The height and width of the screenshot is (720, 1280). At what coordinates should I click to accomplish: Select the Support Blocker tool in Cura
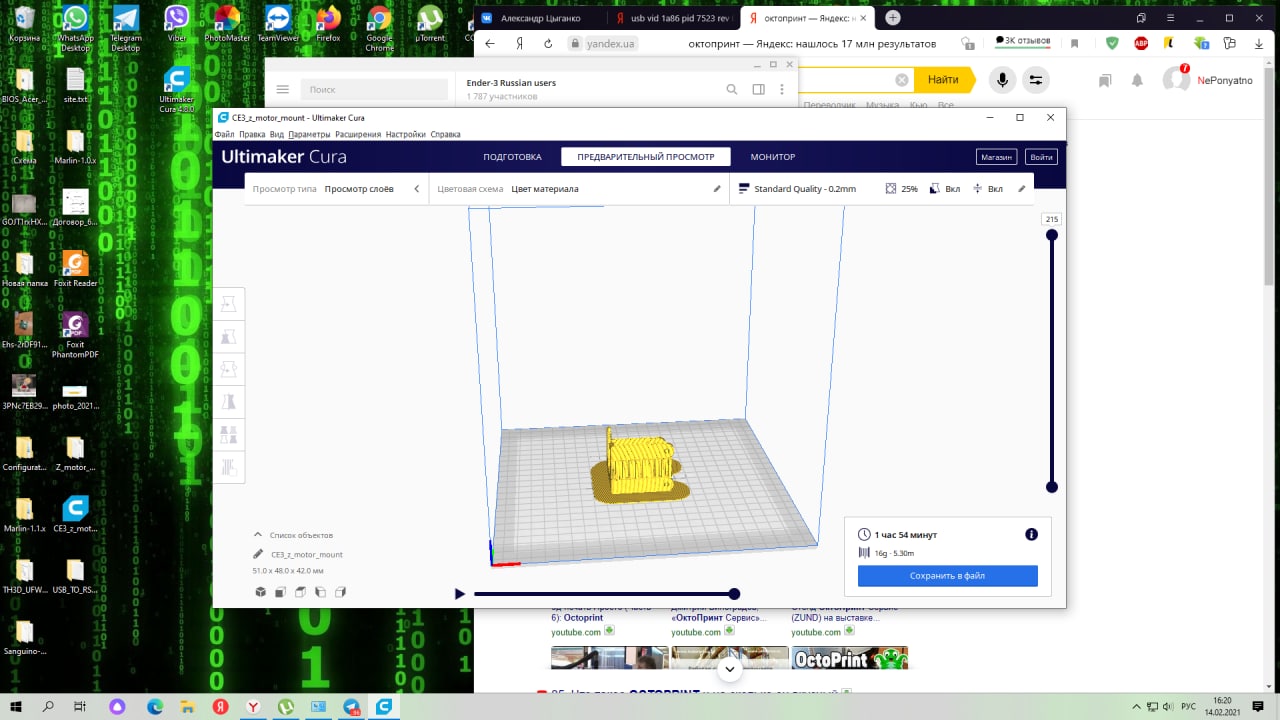pyautogui.click(x=229, y=467)
